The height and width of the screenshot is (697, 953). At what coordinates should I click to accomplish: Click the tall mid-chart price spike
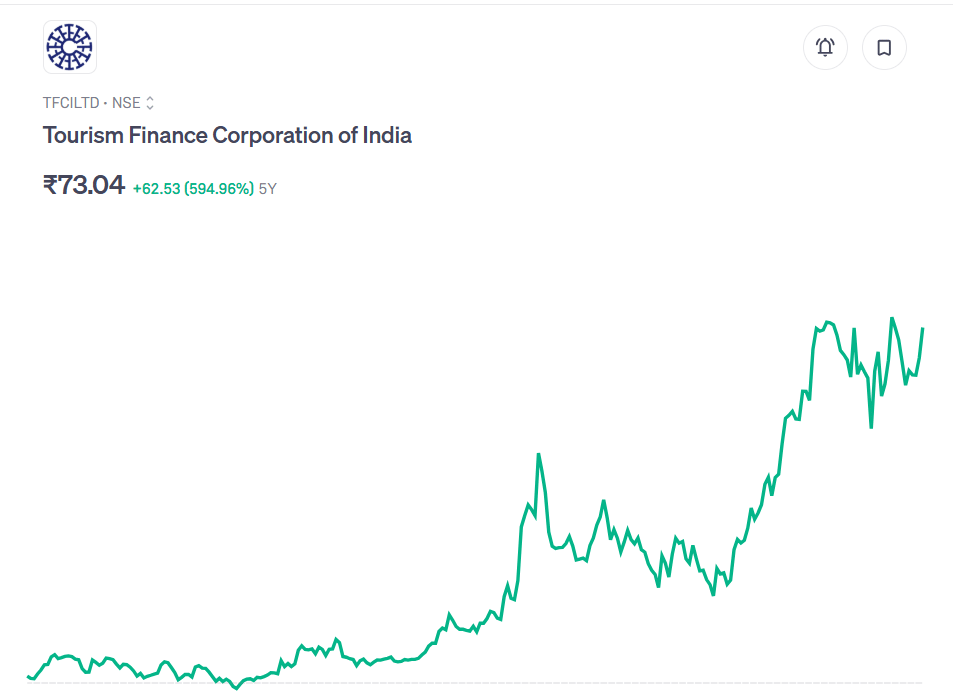pos(539,455)
